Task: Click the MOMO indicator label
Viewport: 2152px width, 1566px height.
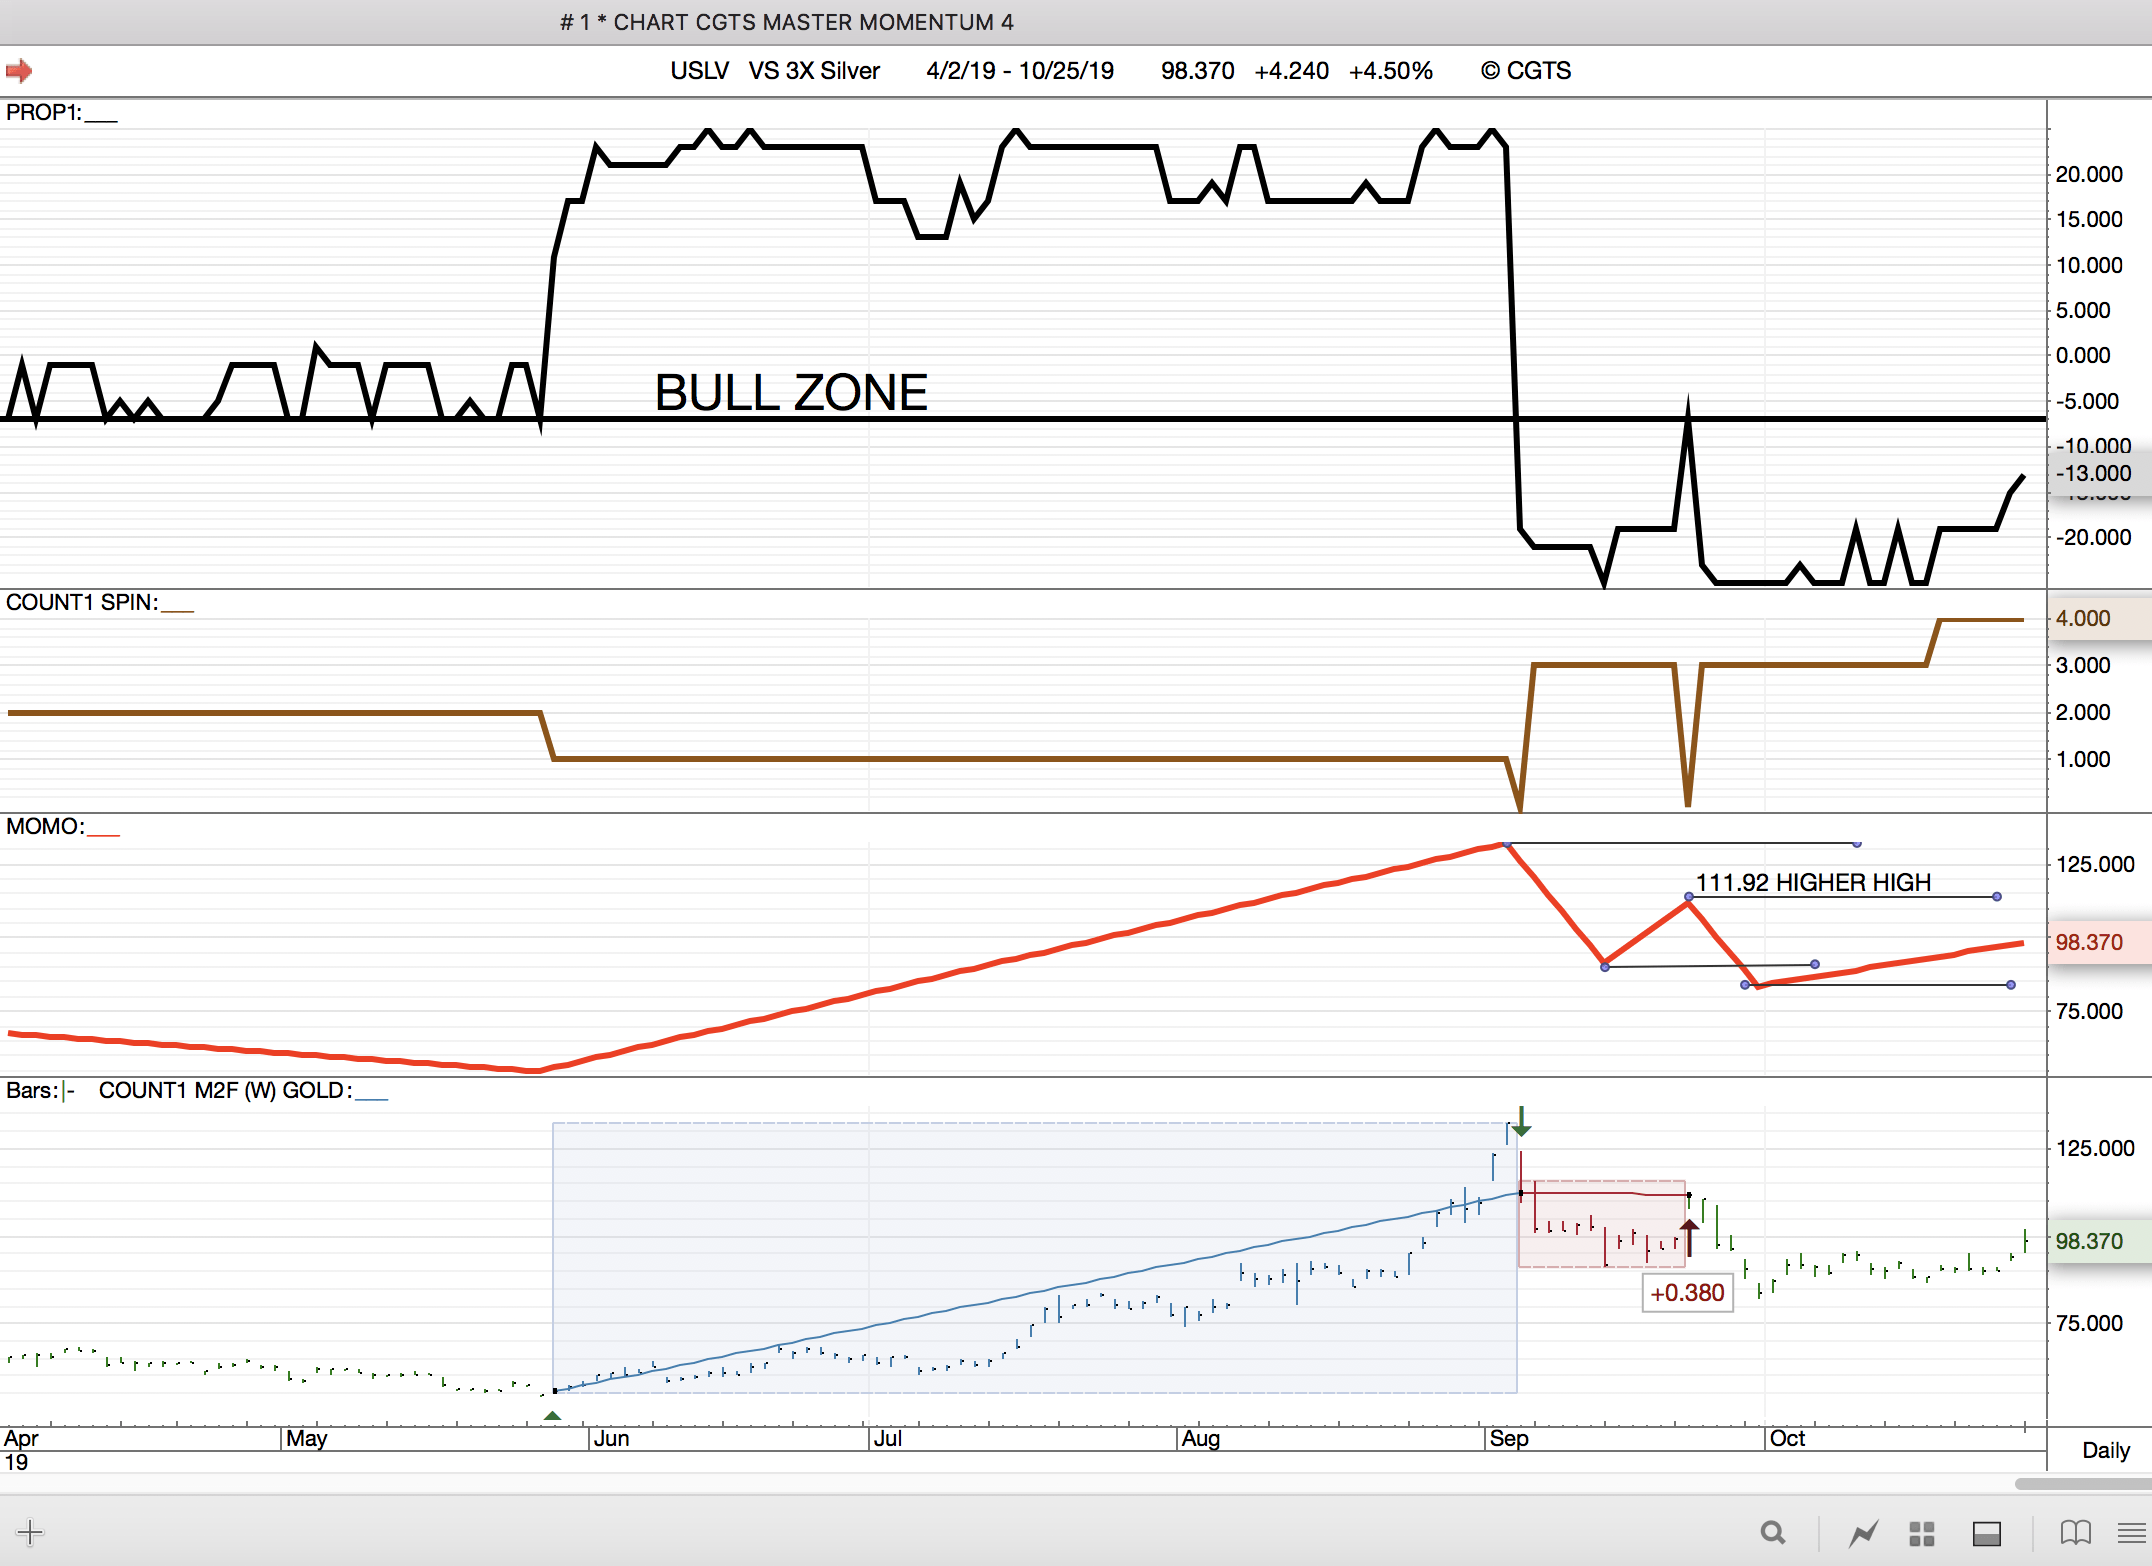Action: (x=46, y=827)
